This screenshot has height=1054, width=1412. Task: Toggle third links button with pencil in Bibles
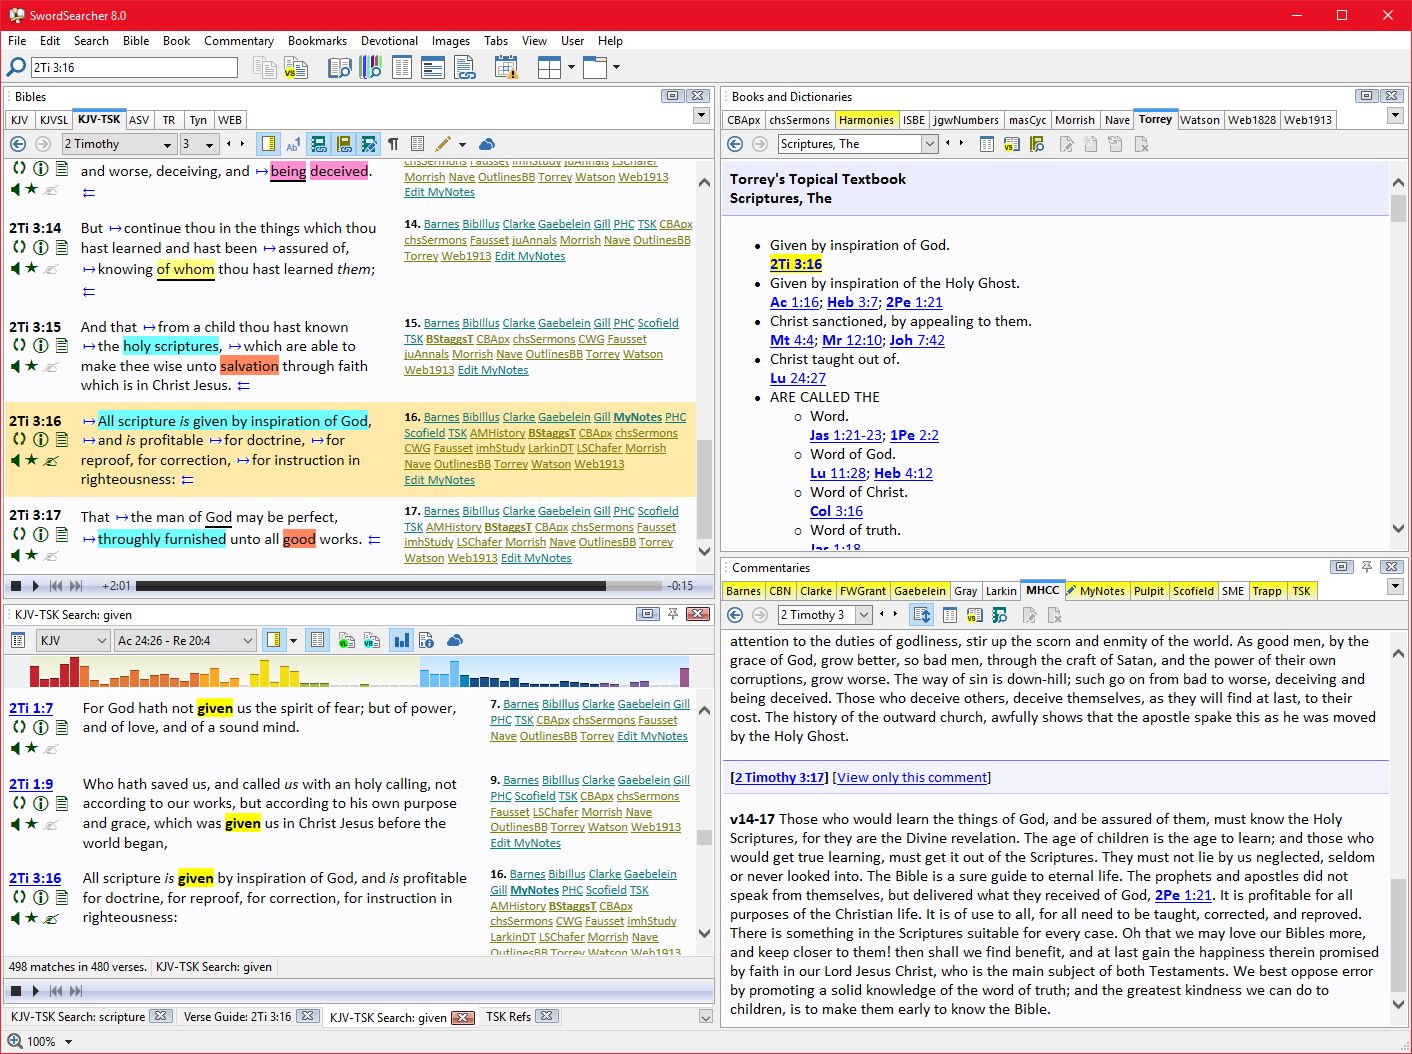369,144
